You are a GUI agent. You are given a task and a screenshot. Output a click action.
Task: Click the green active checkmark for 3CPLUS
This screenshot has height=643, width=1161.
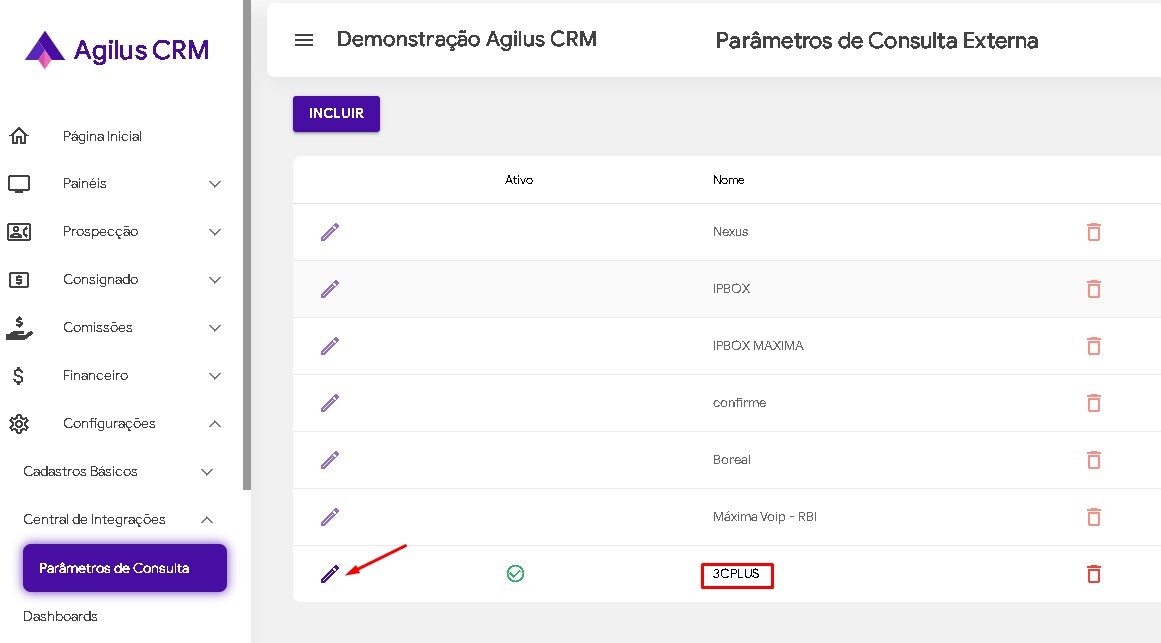515,573
